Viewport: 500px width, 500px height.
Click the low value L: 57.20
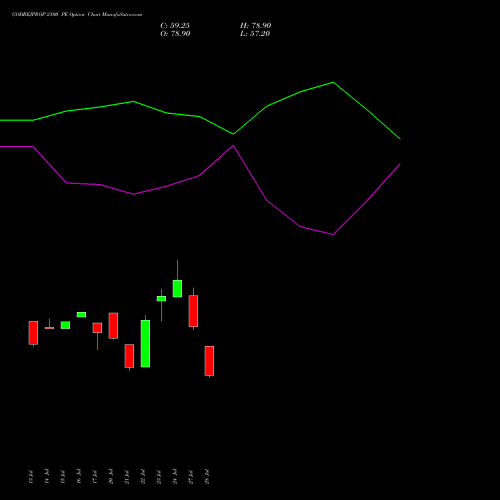click(255, 34)
